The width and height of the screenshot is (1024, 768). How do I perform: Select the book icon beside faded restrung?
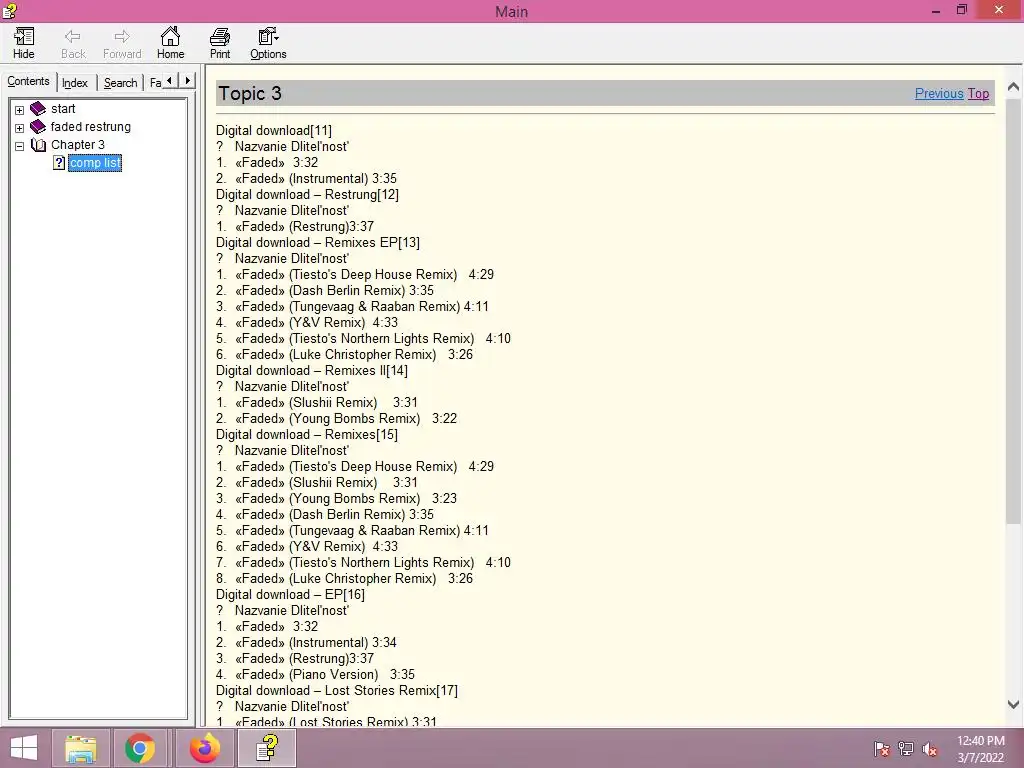38,126
